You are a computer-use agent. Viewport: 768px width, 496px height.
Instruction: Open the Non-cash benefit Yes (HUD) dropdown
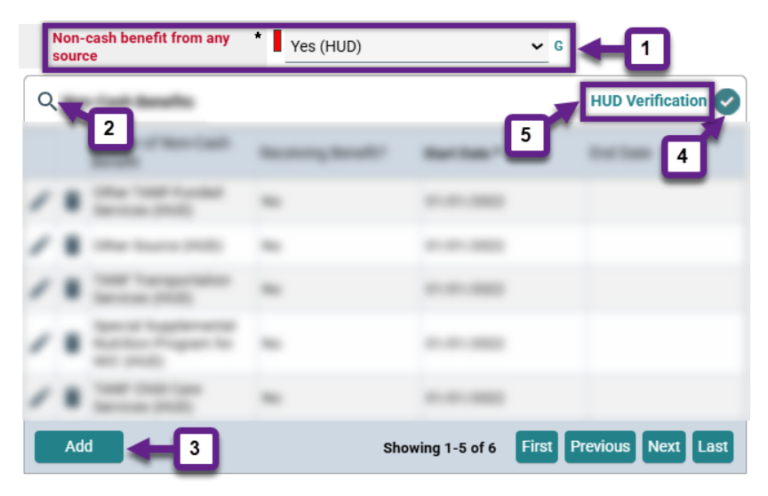(x=416, y=47)
